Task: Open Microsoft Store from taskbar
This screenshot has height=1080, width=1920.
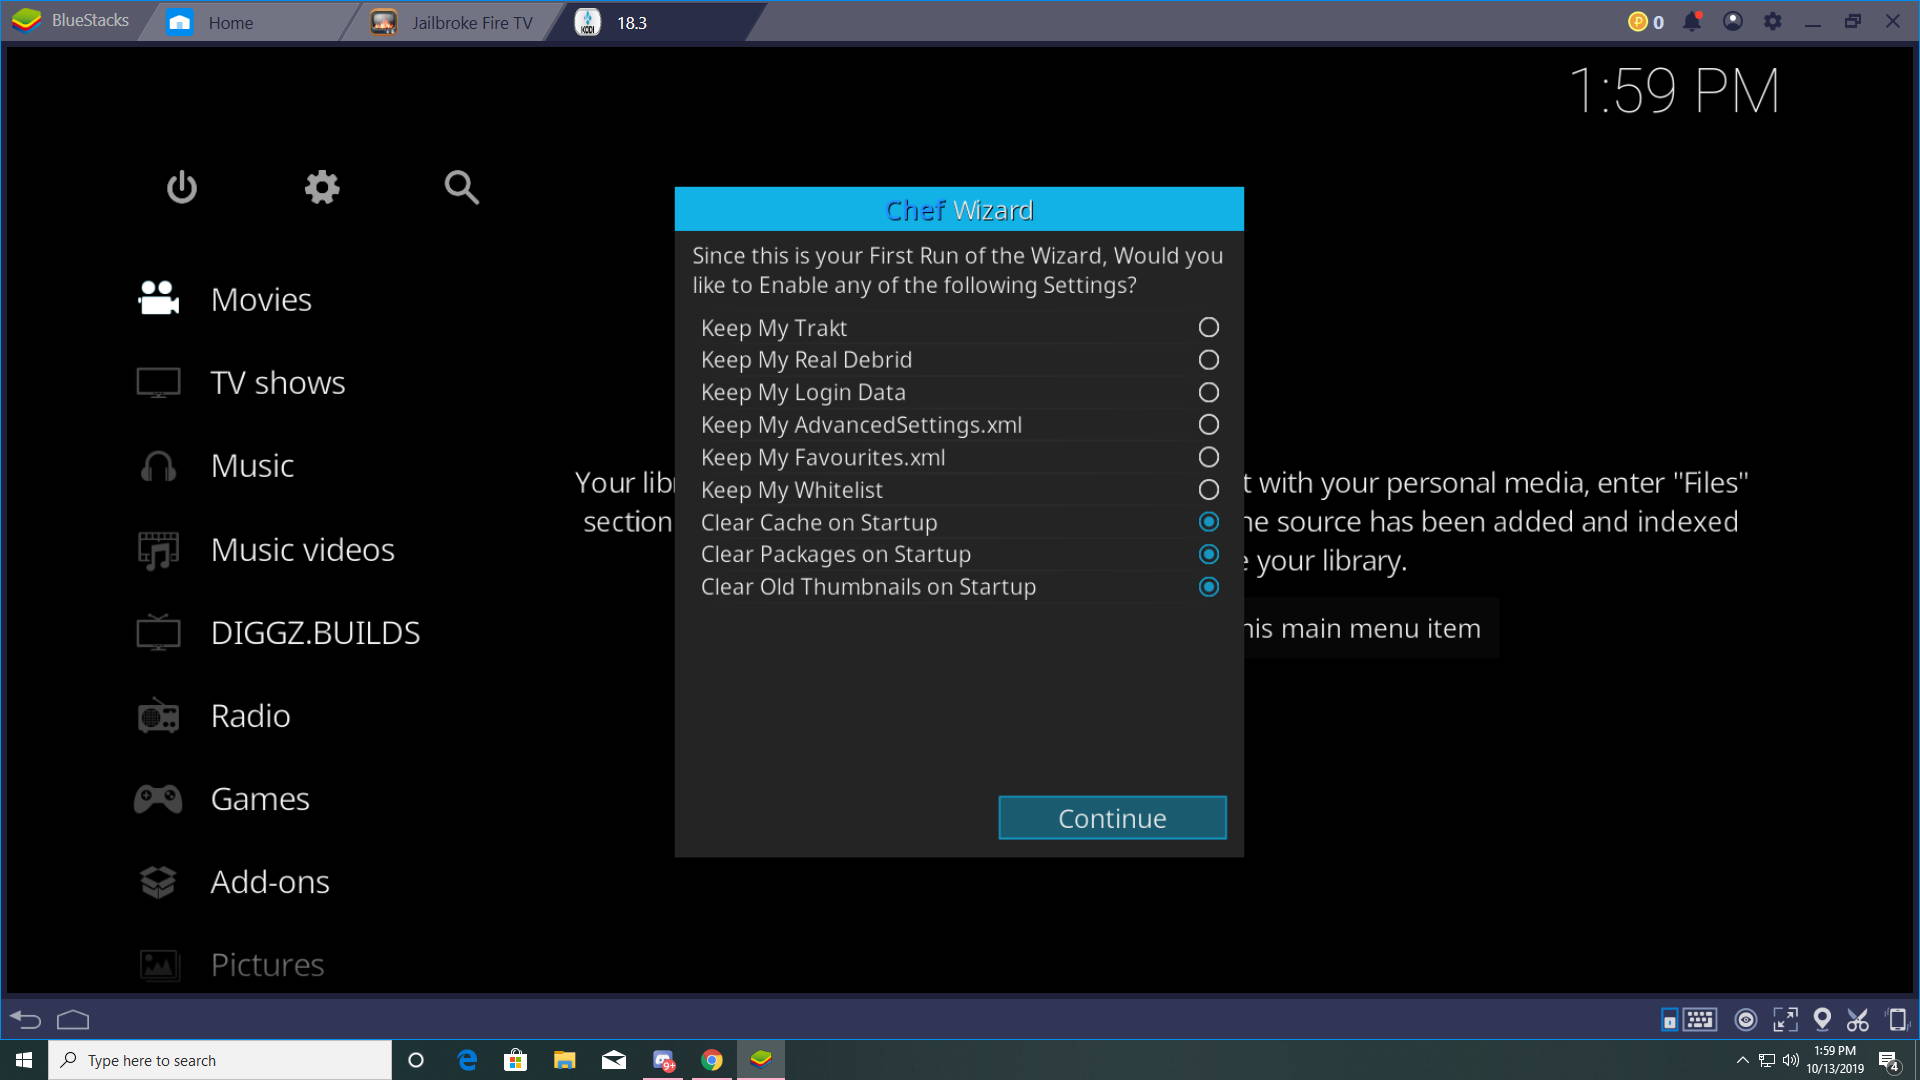Action: pos(515,1060)
